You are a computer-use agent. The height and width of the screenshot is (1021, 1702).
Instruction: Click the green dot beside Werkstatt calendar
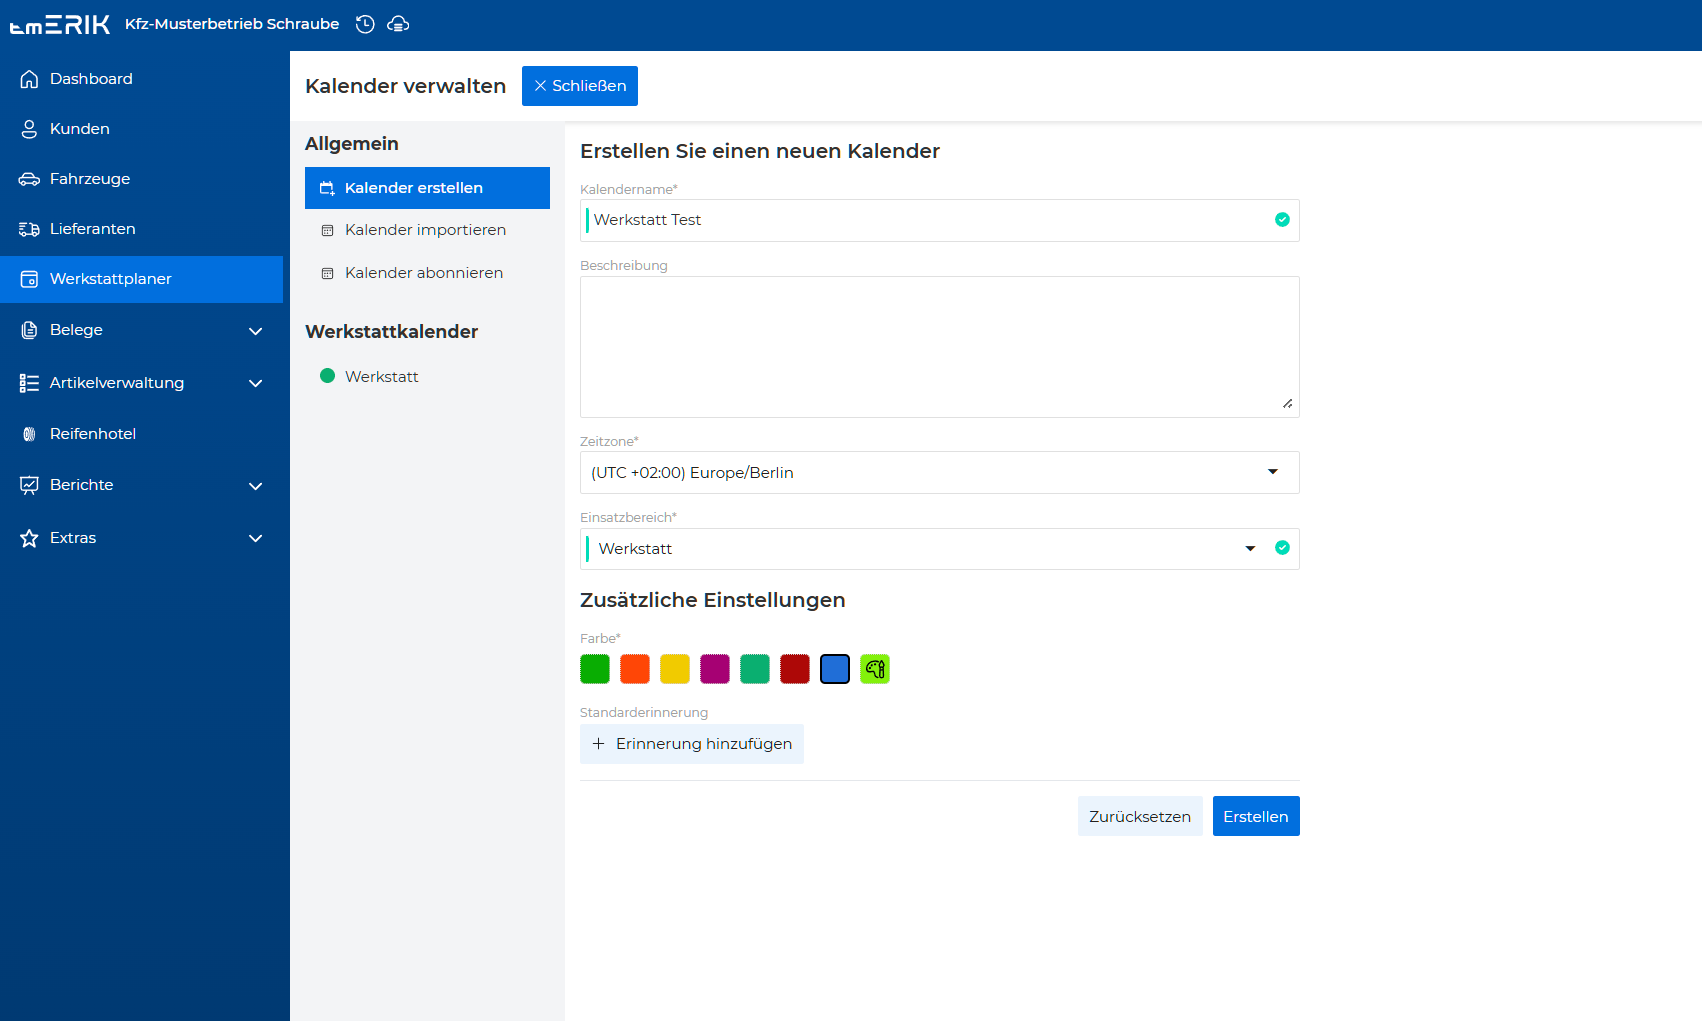point(327,376)
